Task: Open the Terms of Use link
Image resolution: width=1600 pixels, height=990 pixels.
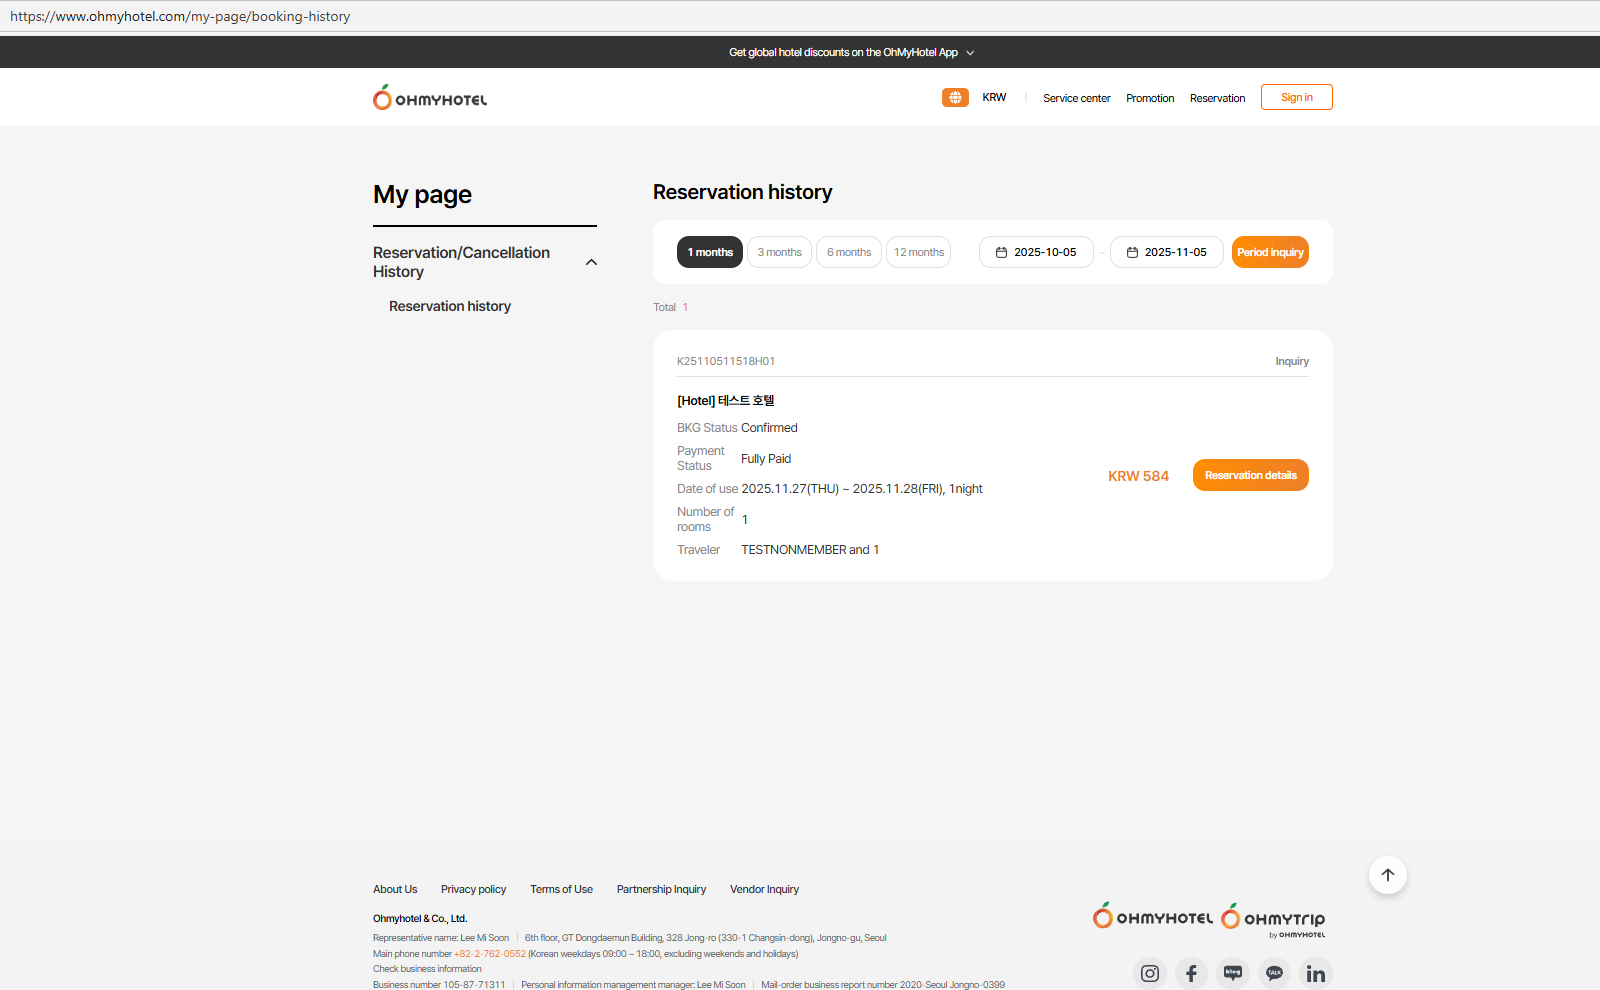Action: (x=561, y=889)
